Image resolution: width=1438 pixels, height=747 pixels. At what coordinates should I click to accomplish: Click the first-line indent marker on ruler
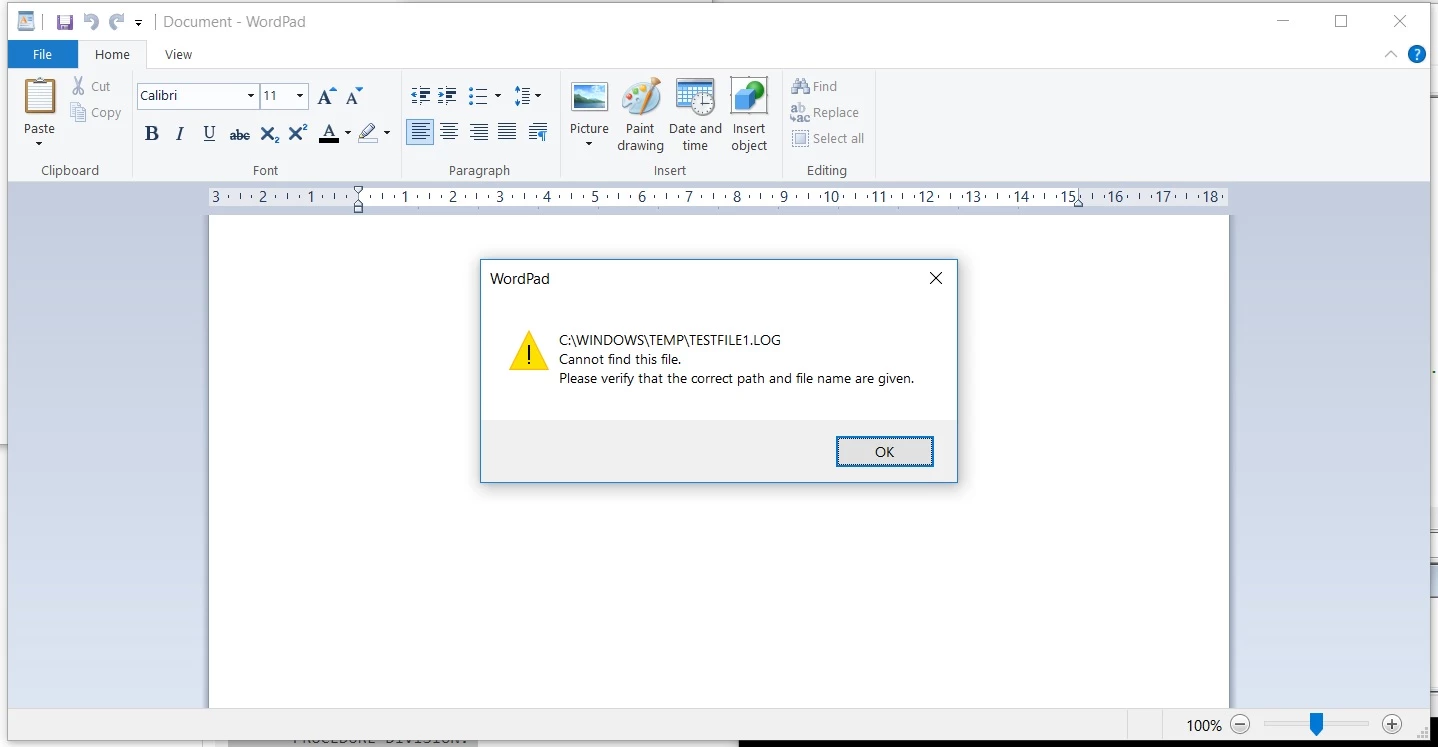coord(359,192)
